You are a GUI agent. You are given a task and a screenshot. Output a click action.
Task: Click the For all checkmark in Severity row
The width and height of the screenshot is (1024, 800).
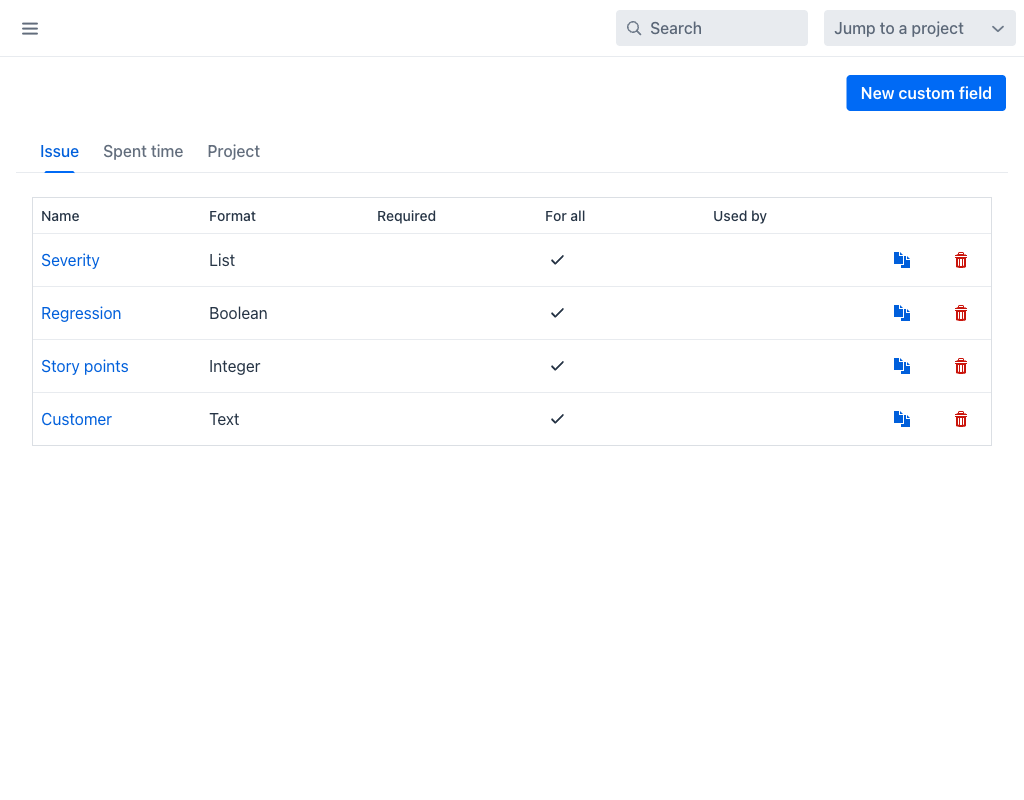tap(557, 260)
